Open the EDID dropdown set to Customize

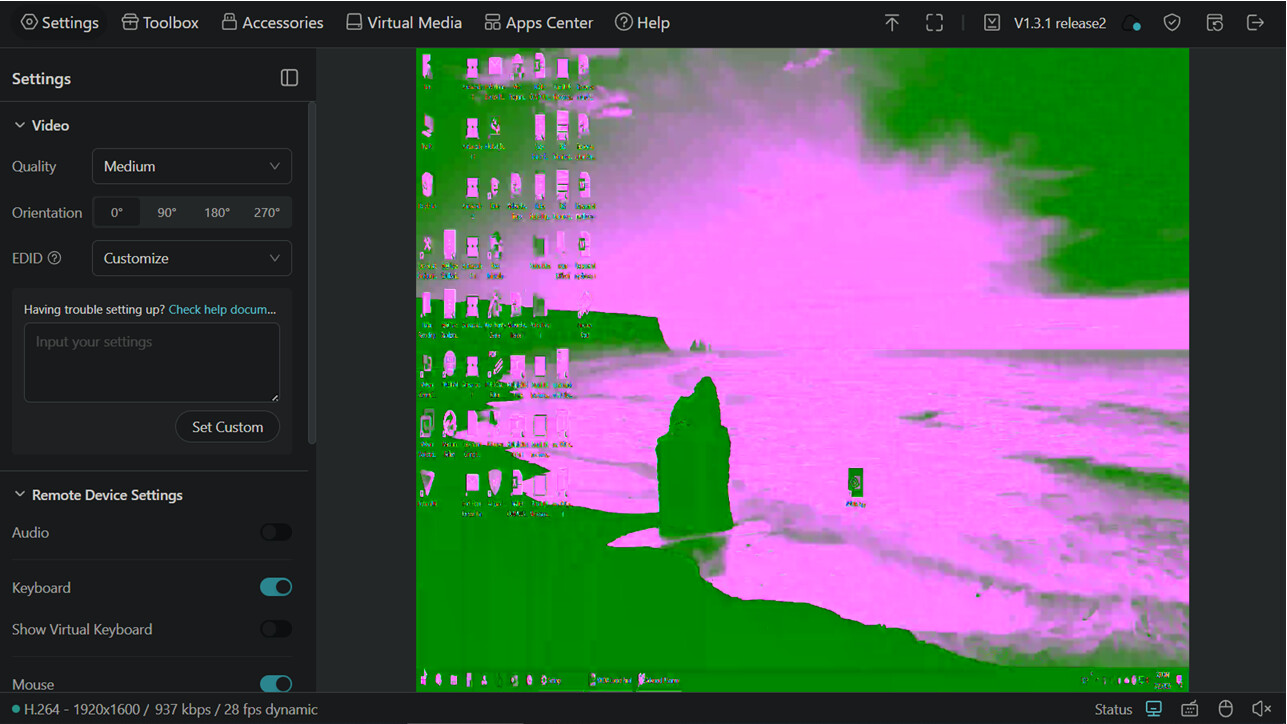coord(192,258)
